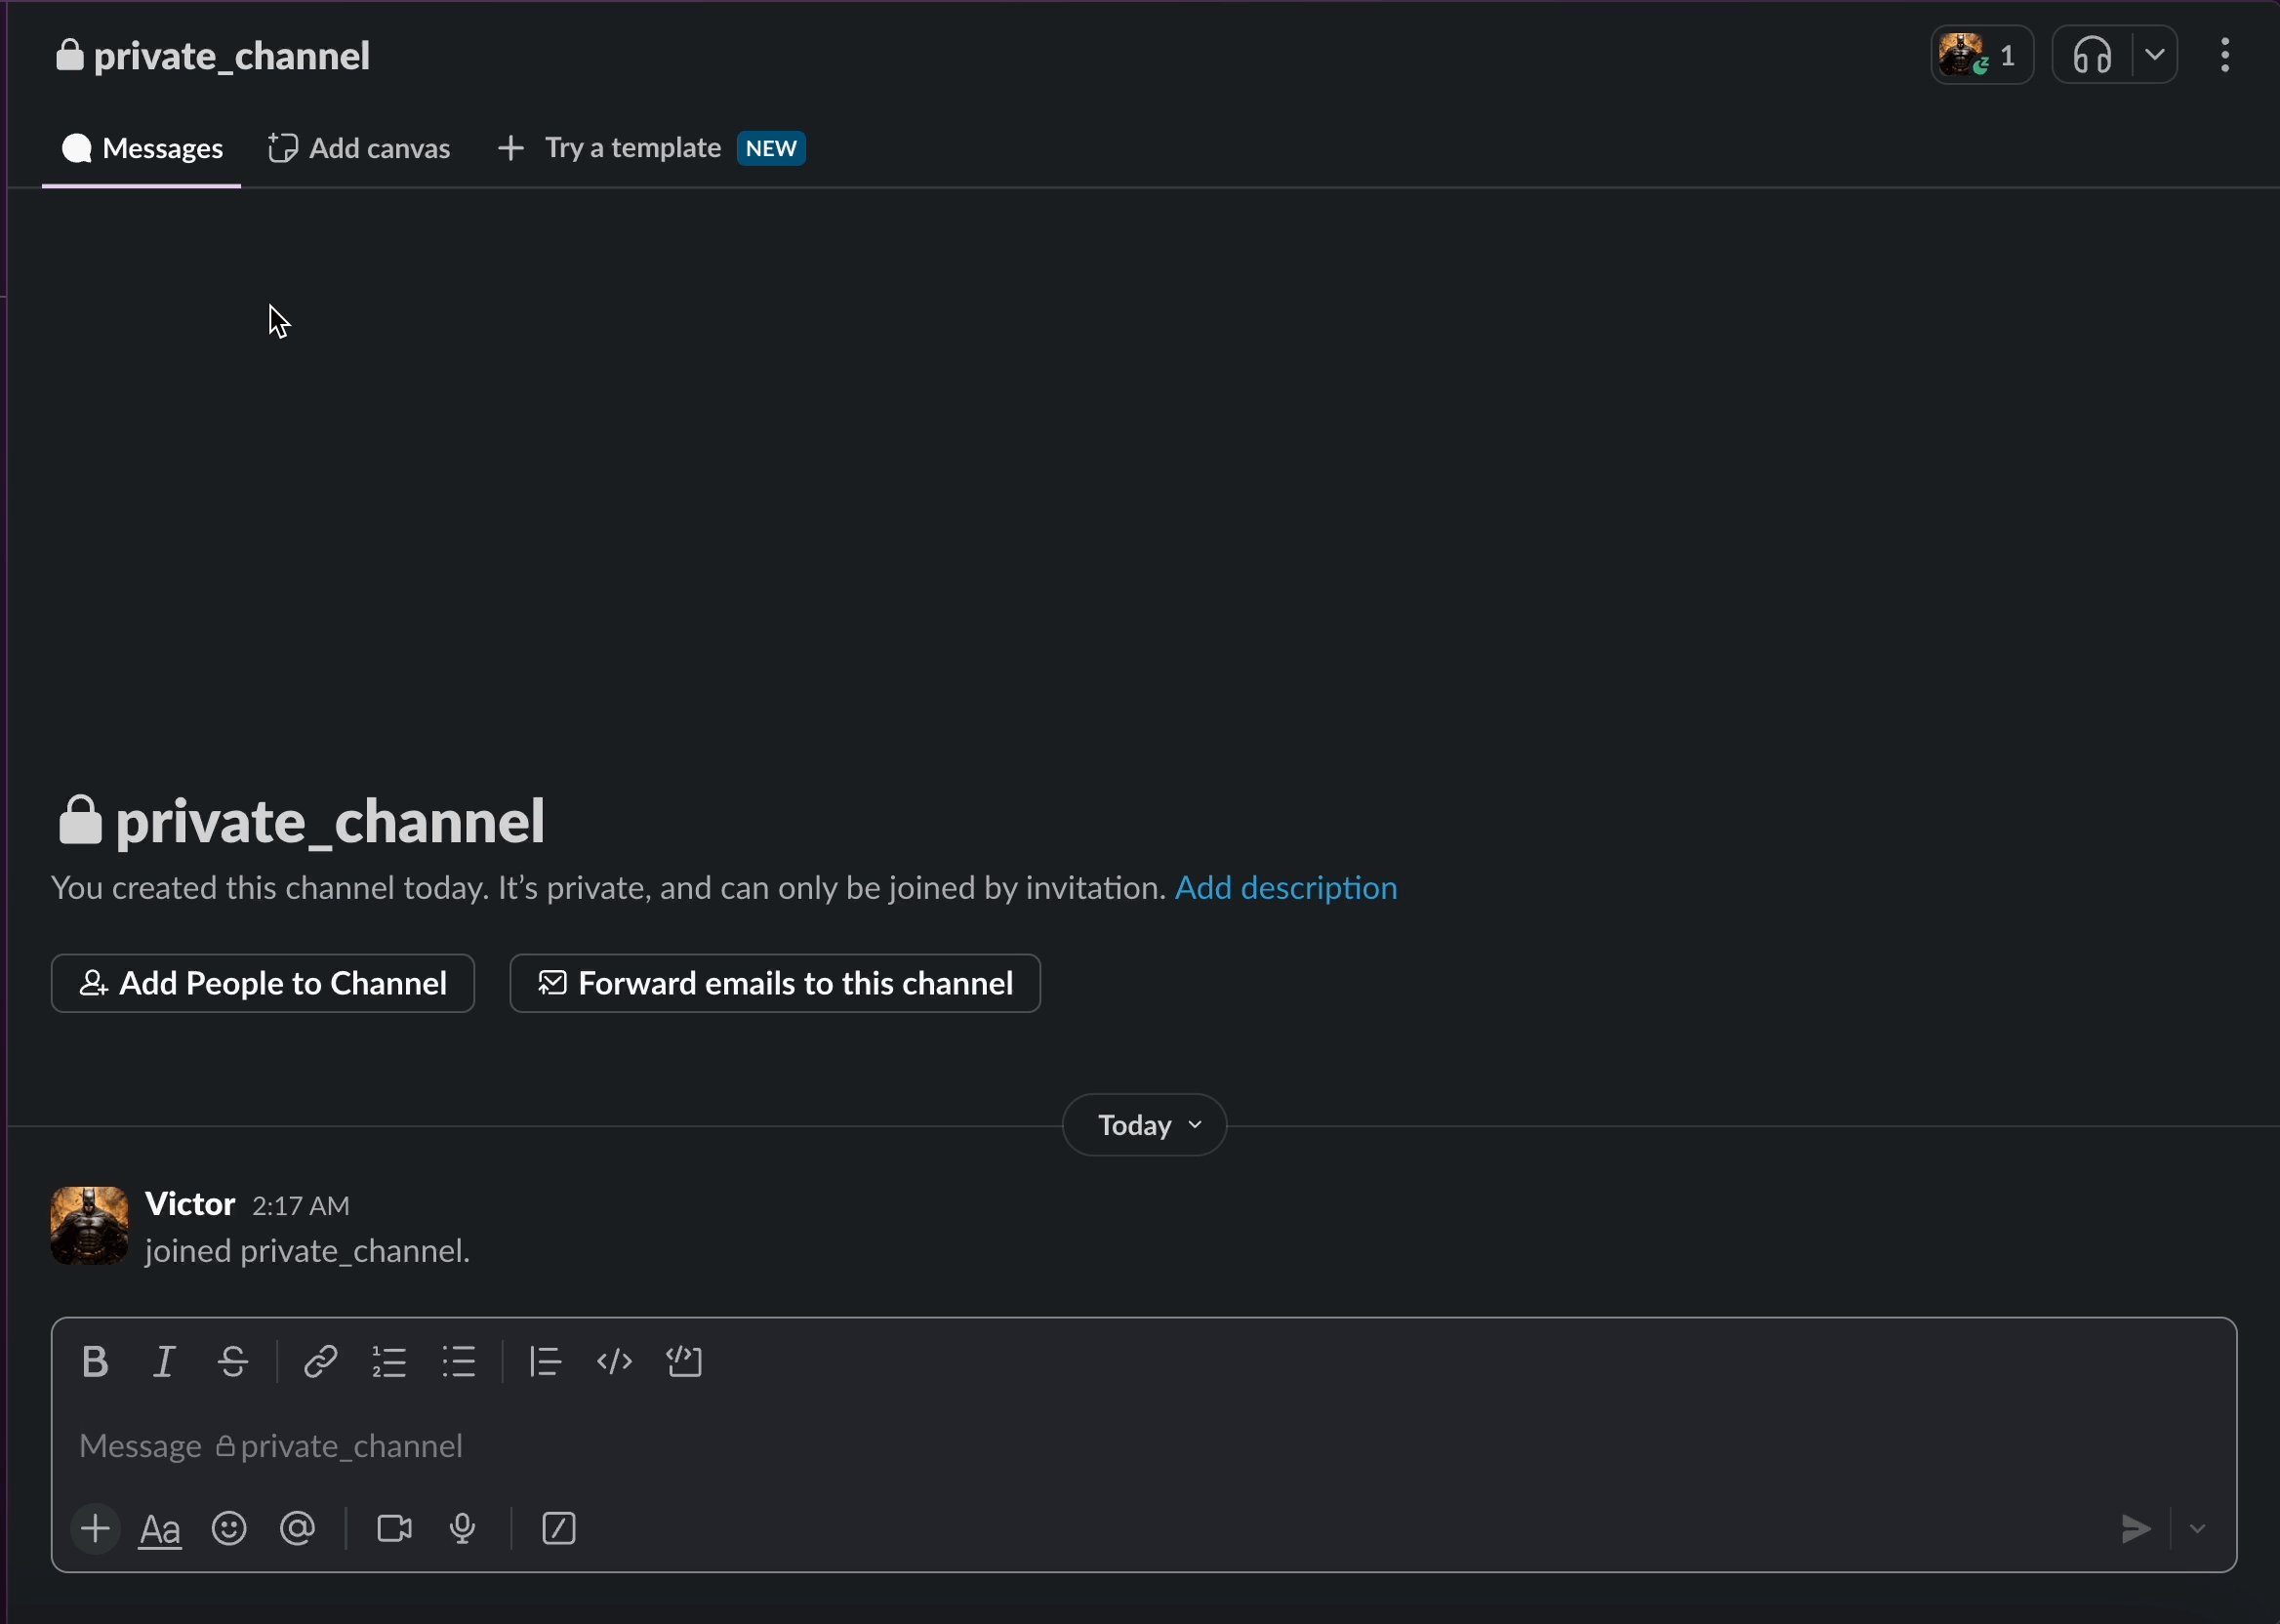
Task: Open the Today date jump dropdown
Action: click(x=1144, y=1126)
